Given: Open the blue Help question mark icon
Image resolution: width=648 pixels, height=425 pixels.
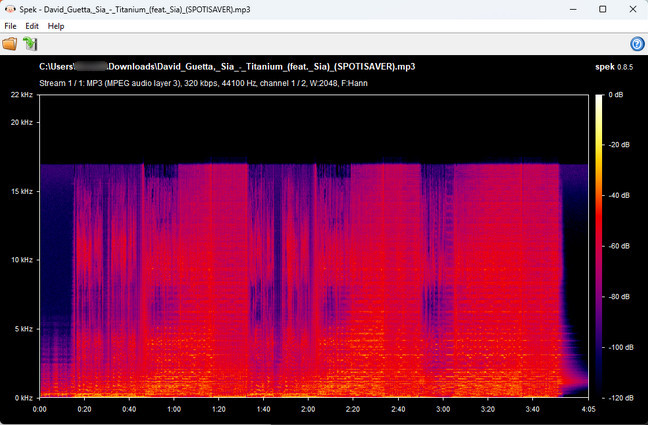Looking at the screenshot, I should point(637,44).
